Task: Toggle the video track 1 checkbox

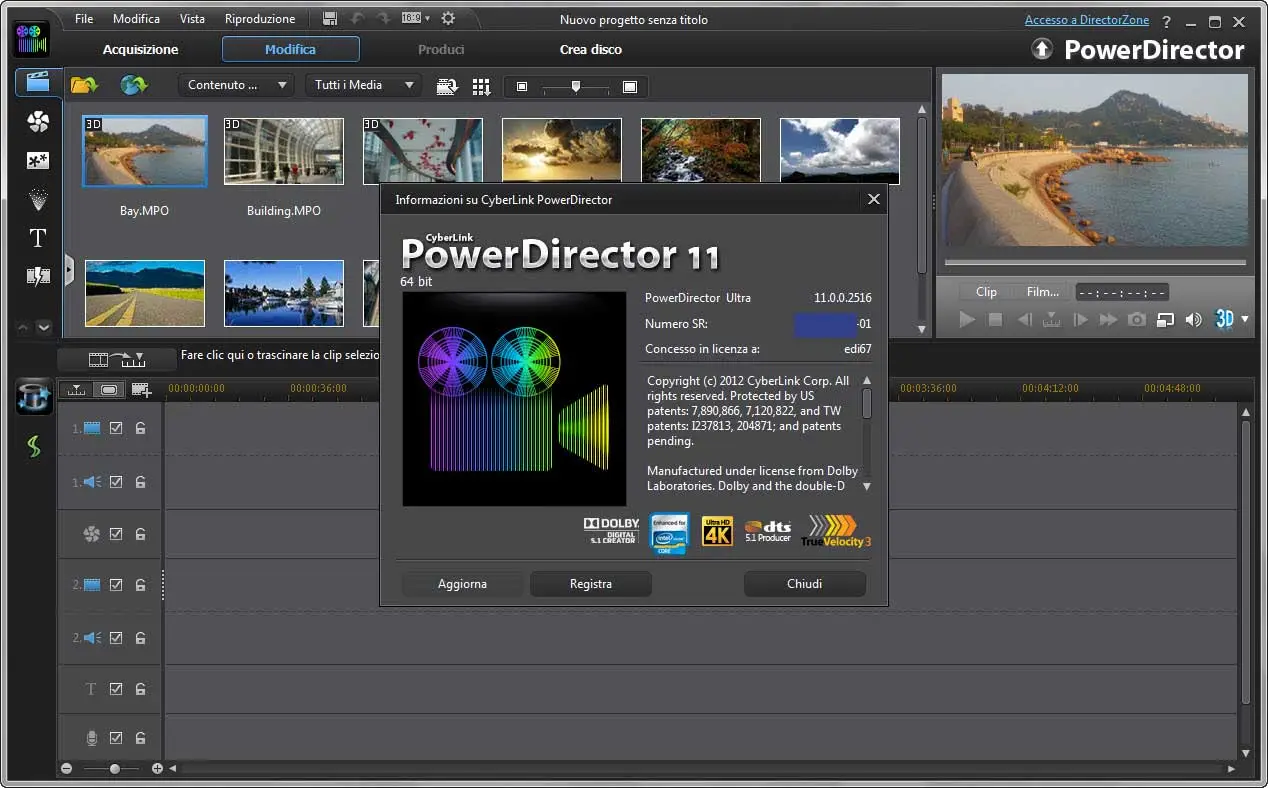Action: pos(116,428)
